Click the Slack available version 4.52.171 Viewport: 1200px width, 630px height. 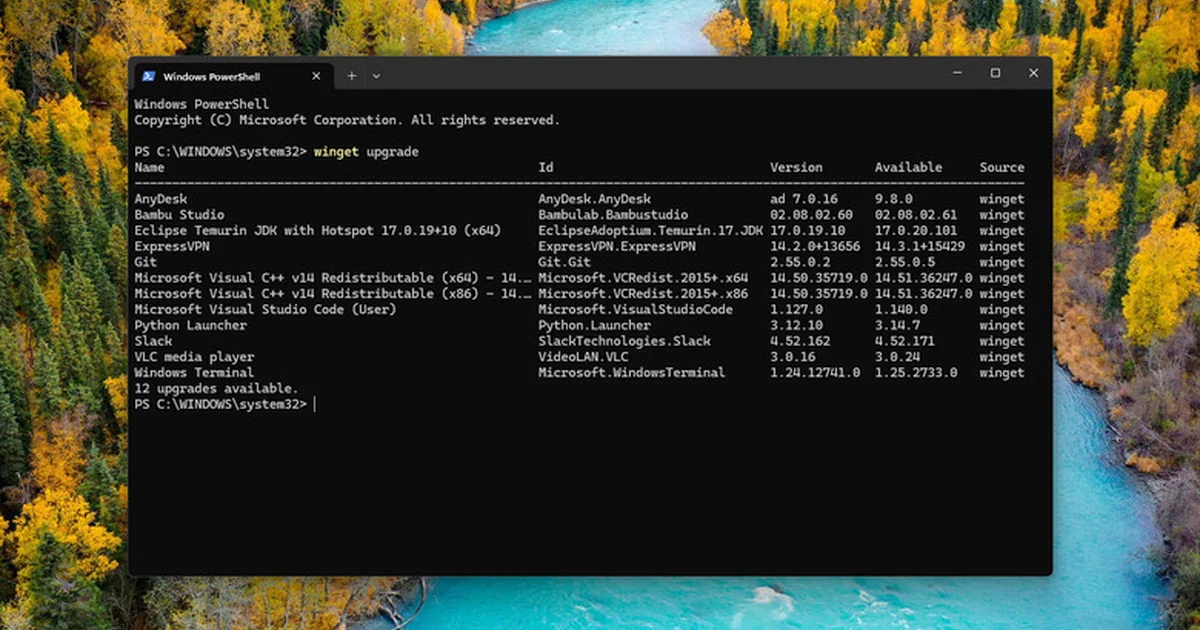pyautogui.click(x=904, y=341)
